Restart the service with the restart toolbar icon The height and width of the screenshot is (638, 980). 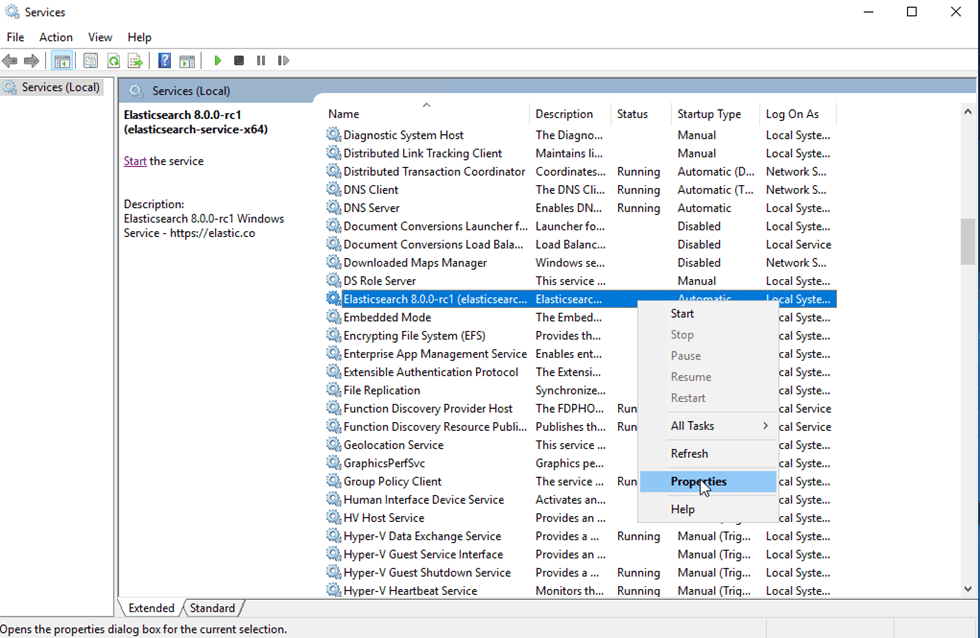pyautogui.click(x=283, y=60)
